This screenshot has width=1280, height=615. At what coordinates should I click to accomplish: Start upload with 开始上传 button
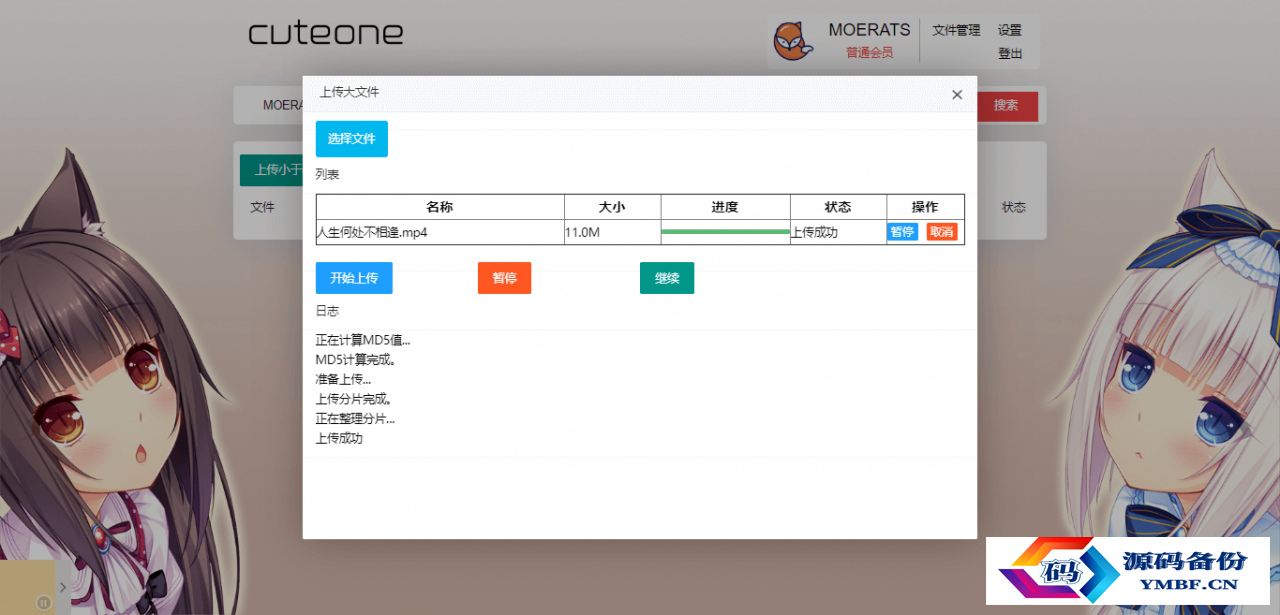(354, 278)
